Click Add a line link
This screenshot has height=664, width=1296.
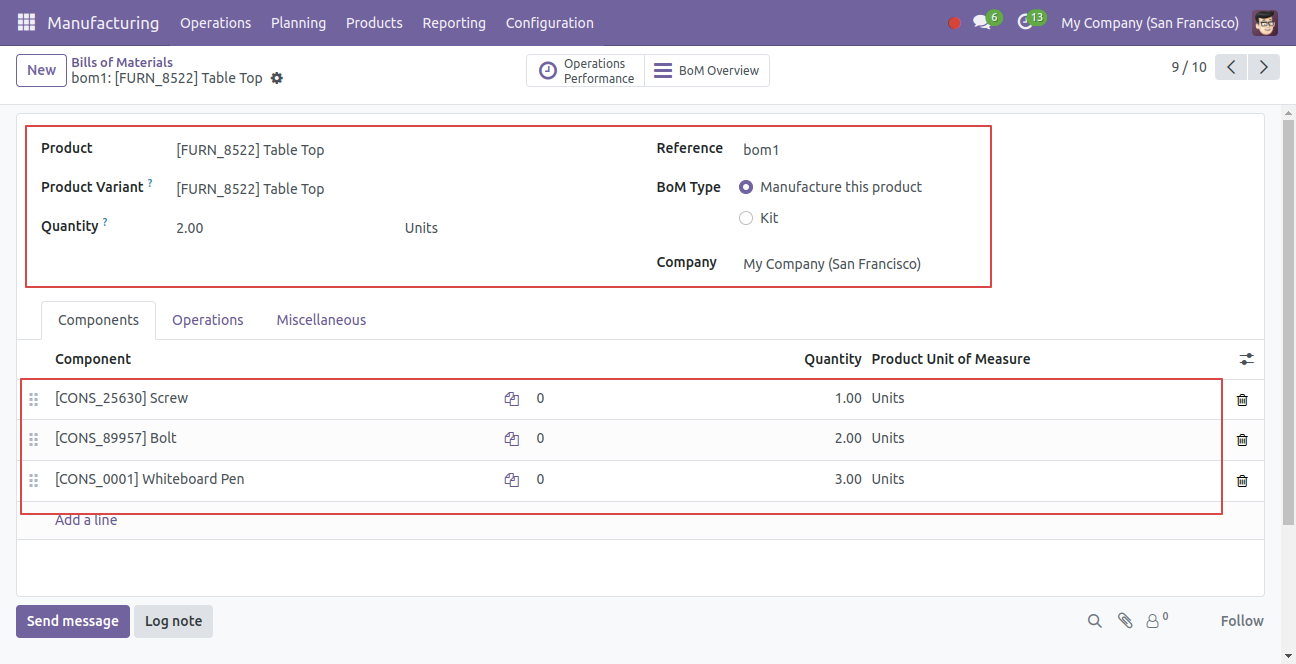[86, 520]
